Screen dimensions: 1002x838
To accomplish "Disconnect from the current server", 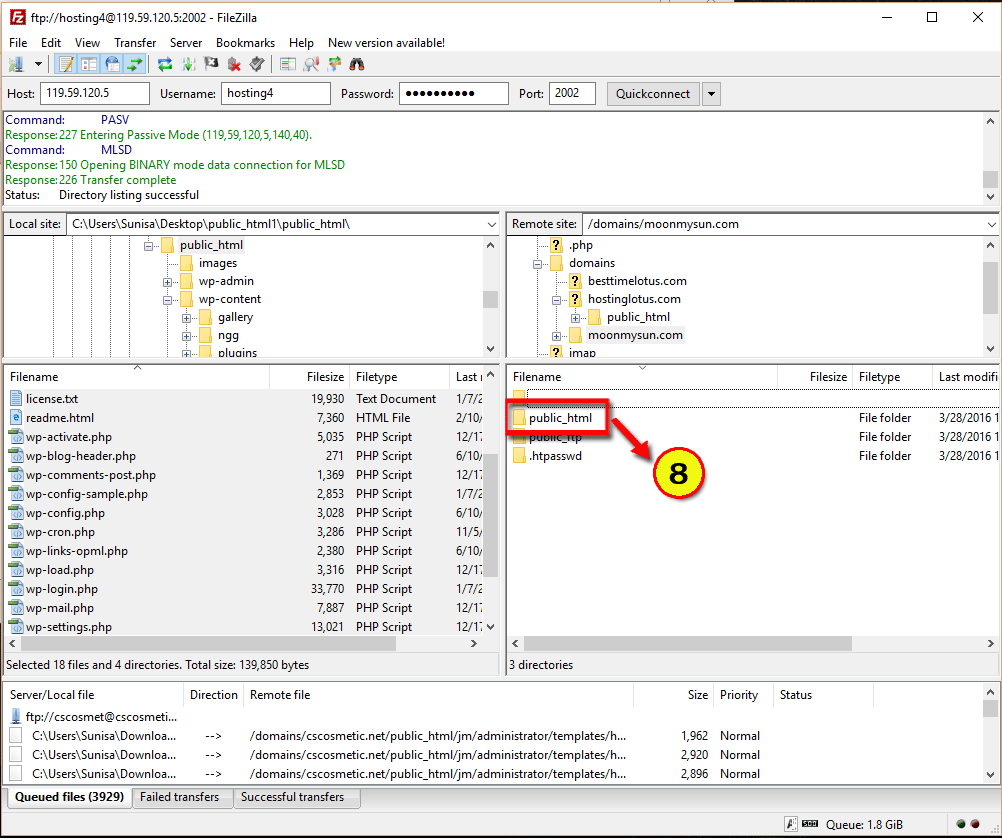I will coord(235,64).
